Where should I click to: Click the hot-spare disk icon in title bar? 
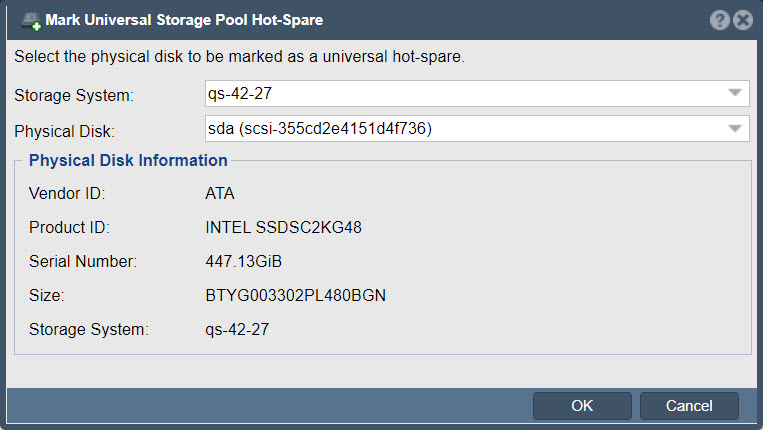click(x=32, y=21)
